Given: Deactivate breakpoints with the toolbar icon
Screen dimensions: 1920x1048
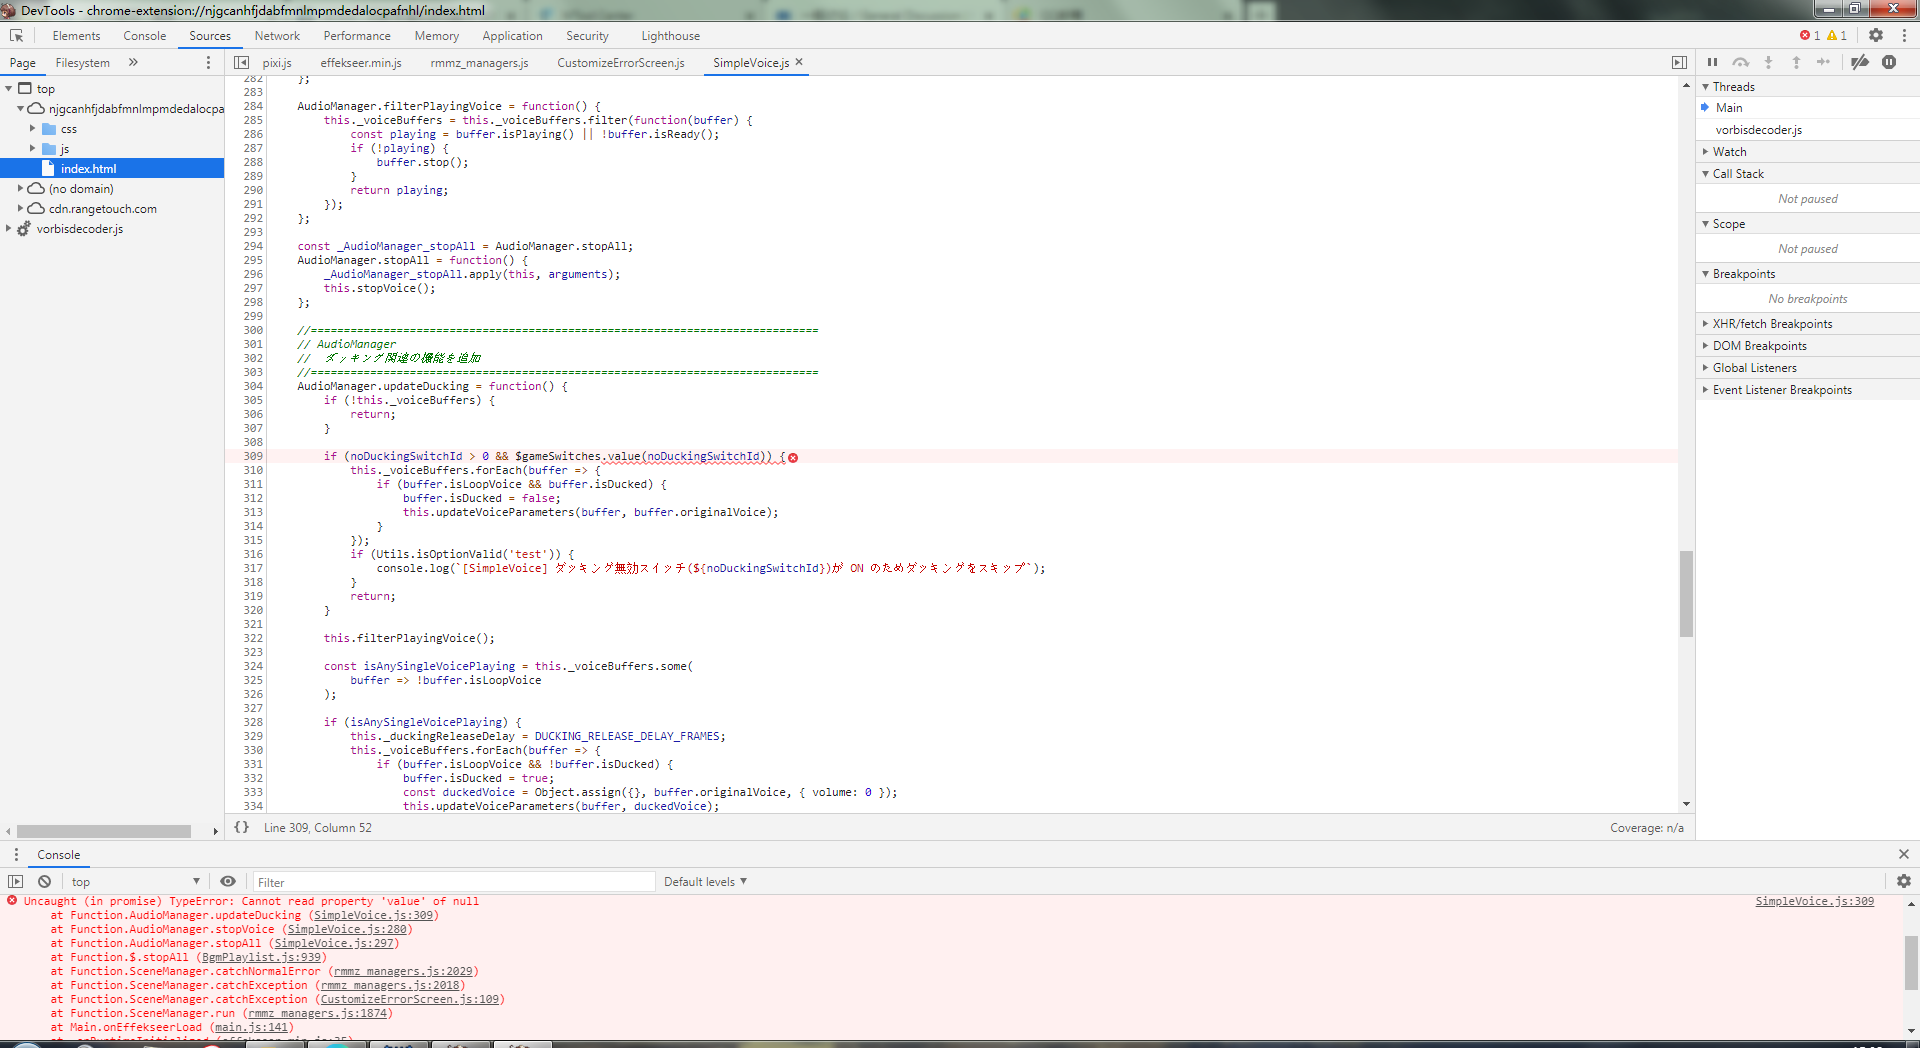Looking at the screenshot, I should (1859, 62).
